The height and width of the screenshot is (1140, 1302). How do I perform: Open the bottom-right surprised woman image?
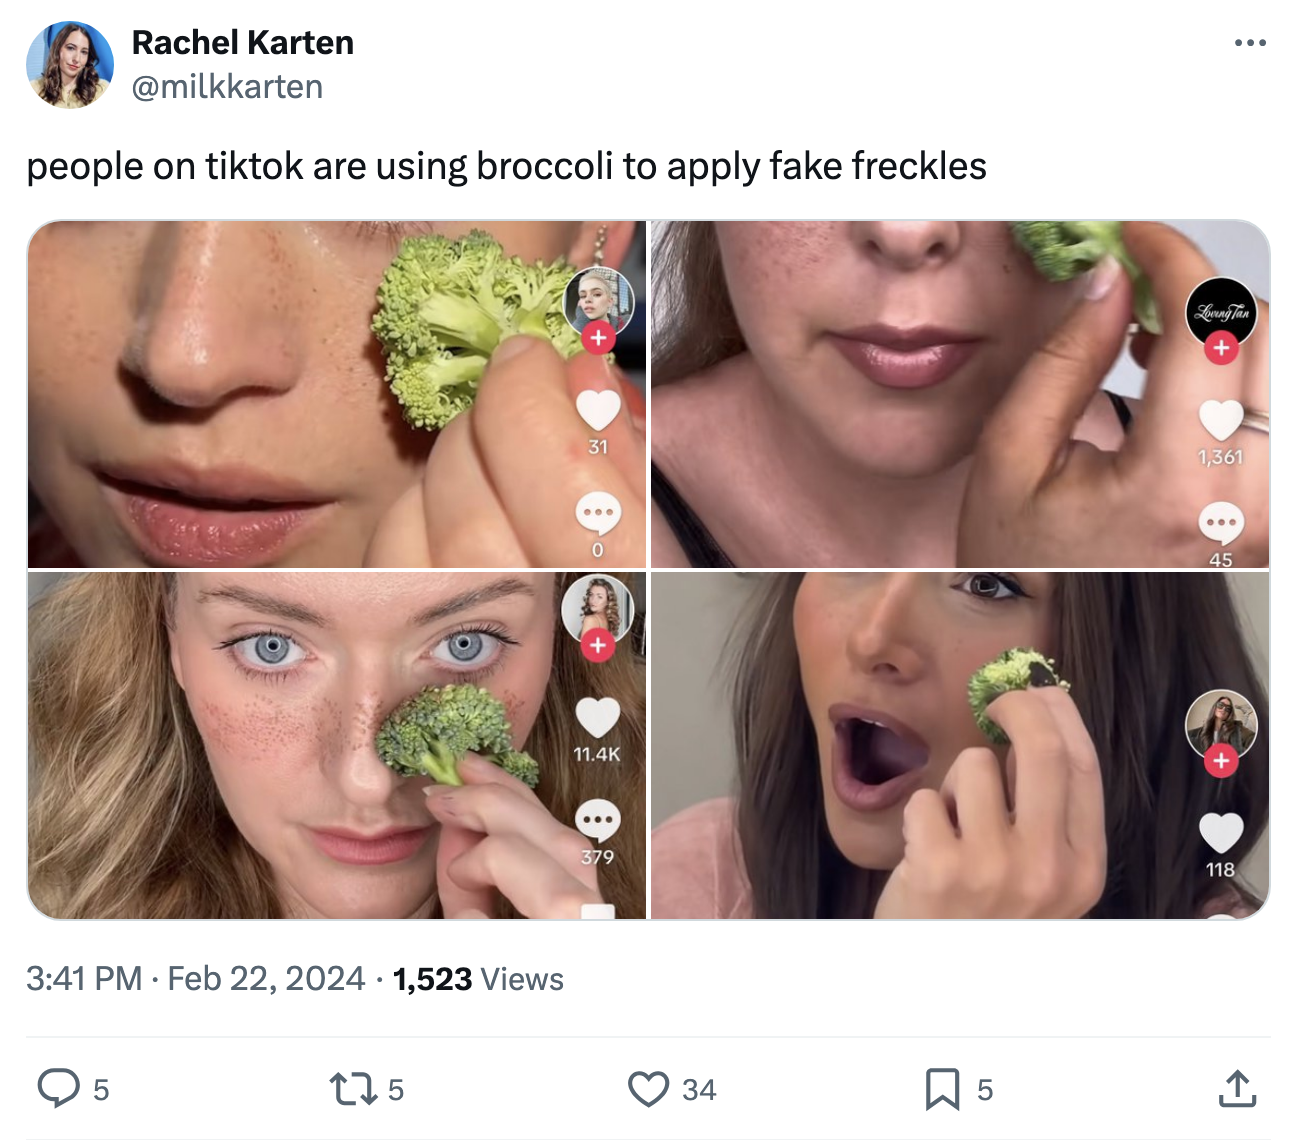pos(930,745)
